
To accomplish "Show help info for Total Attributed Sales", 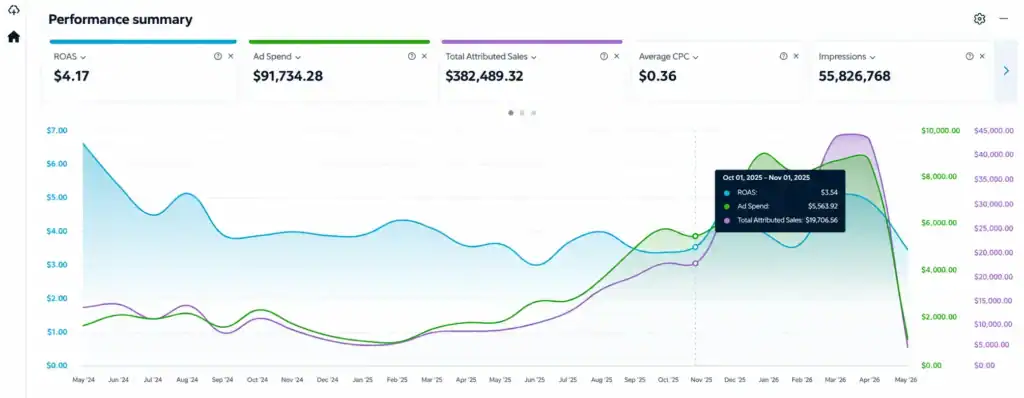I will click(x=604, y=56).
